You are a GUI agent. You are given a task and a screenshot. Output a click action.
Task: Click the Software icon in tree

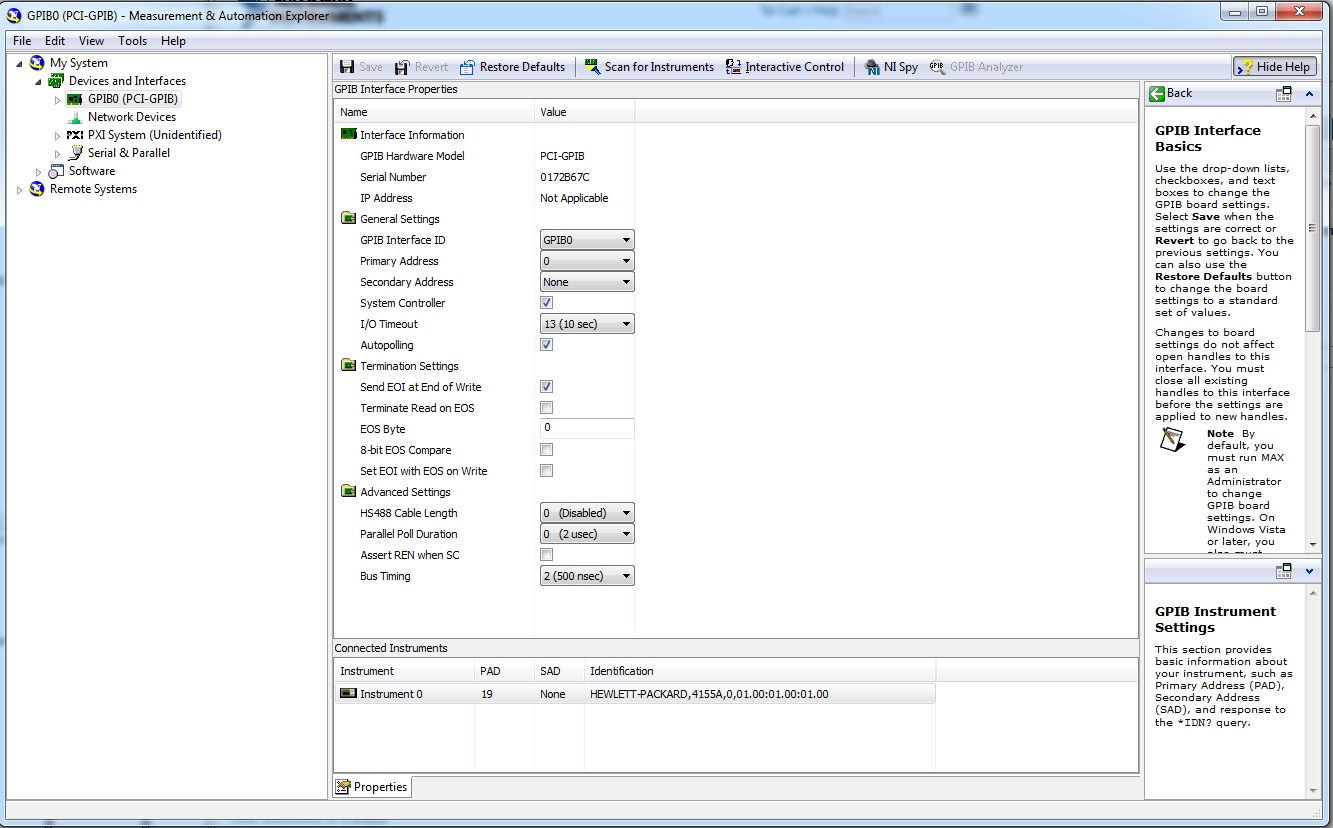pos(56,171)
